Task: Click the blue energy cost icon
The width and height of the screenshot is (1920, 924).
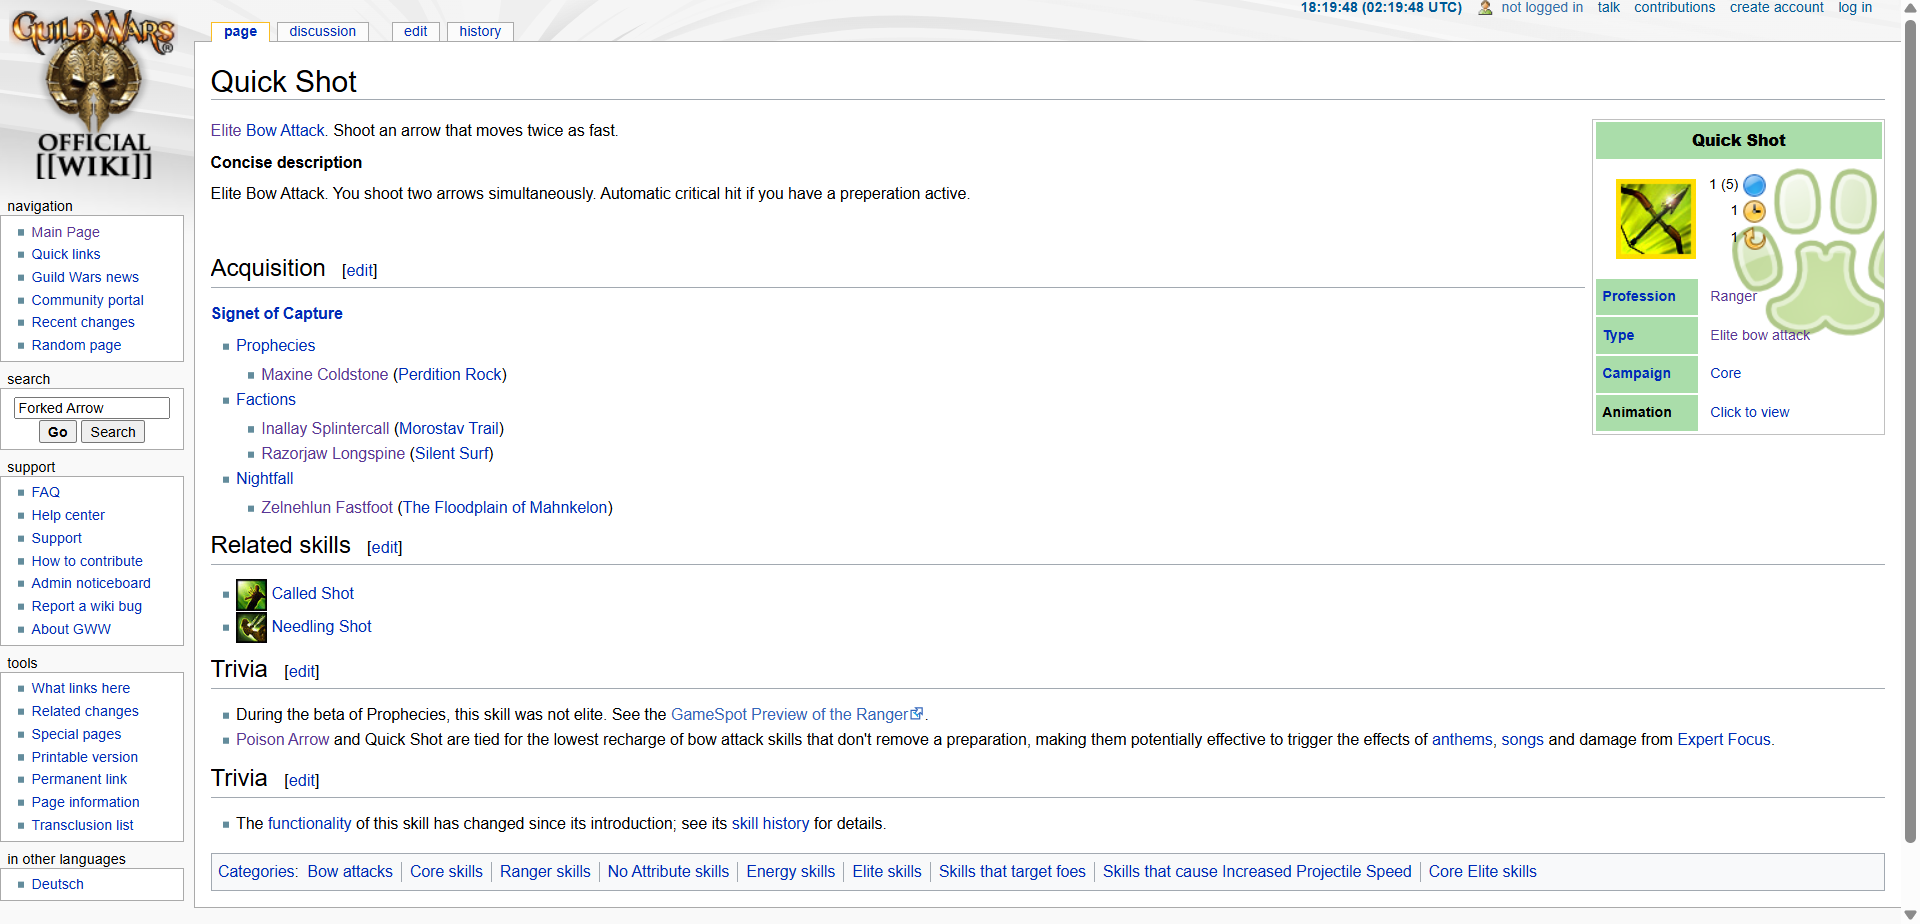Action: [1754, 185]
